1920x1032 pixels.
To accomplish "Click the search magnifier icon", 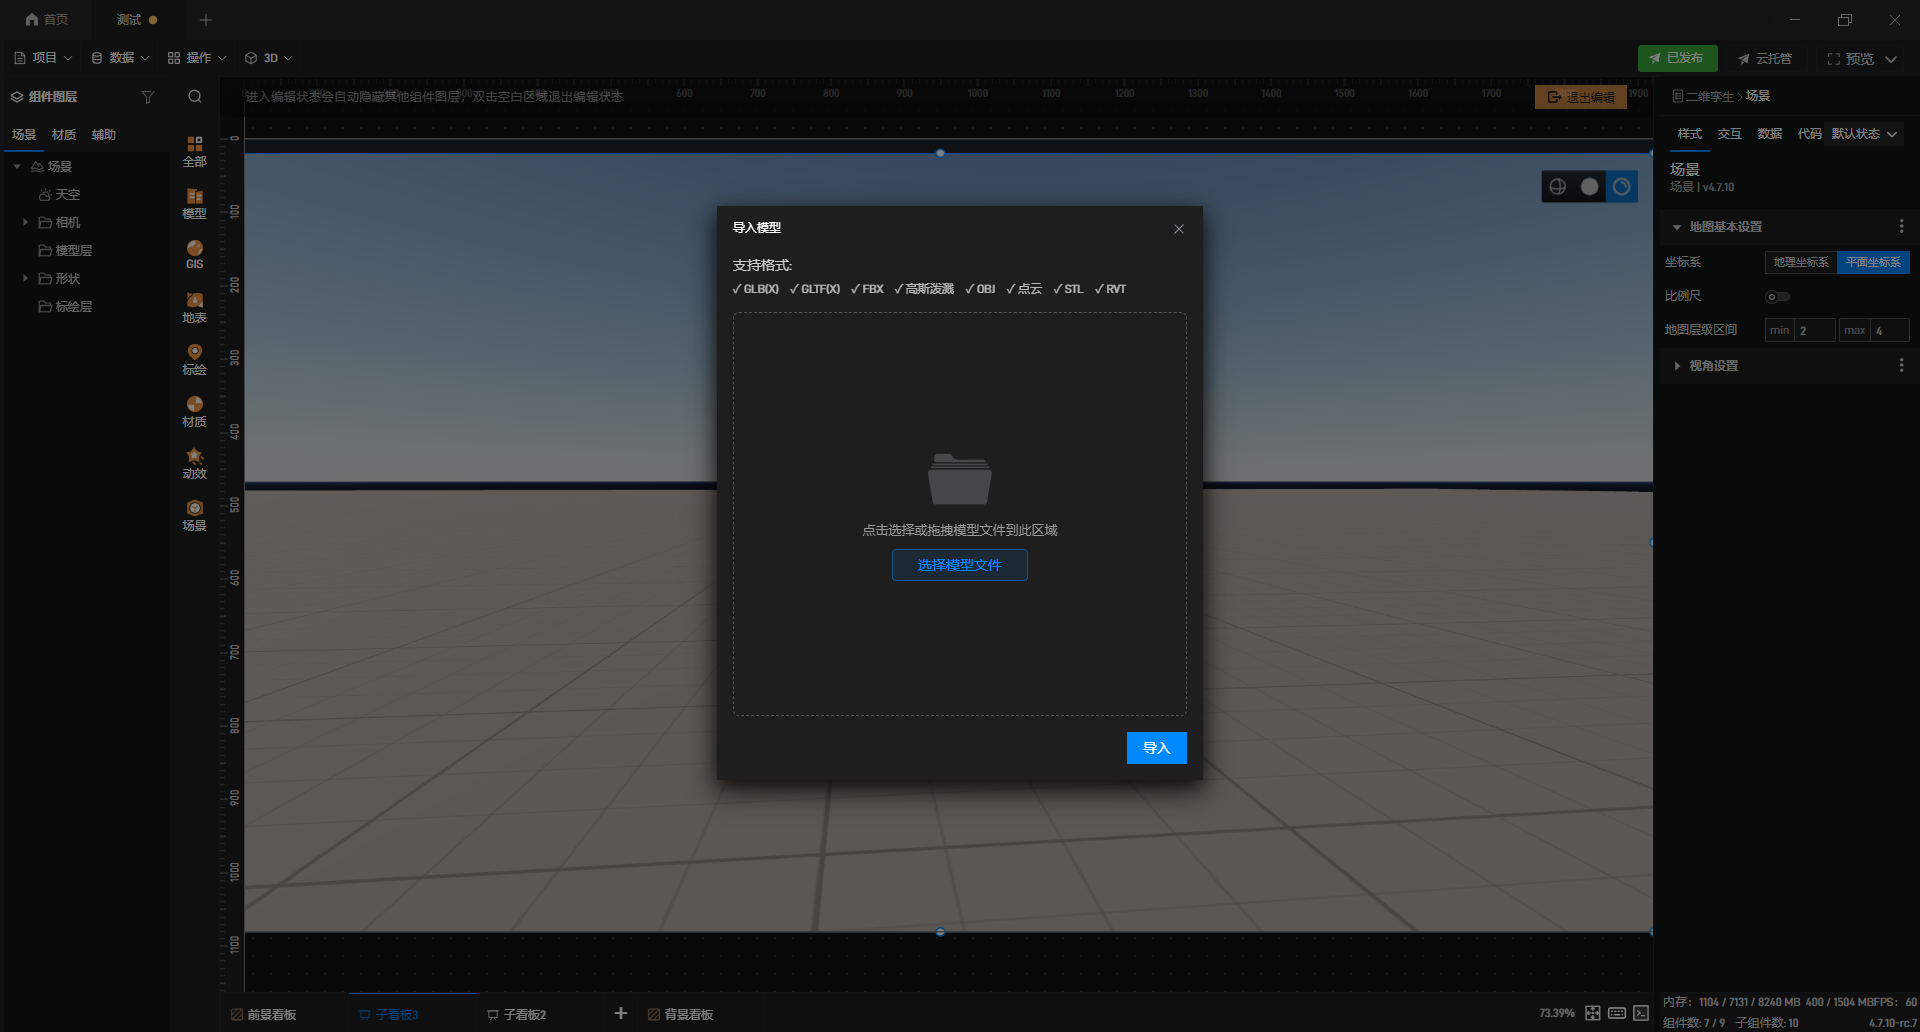I will click(x=195, y=96).
